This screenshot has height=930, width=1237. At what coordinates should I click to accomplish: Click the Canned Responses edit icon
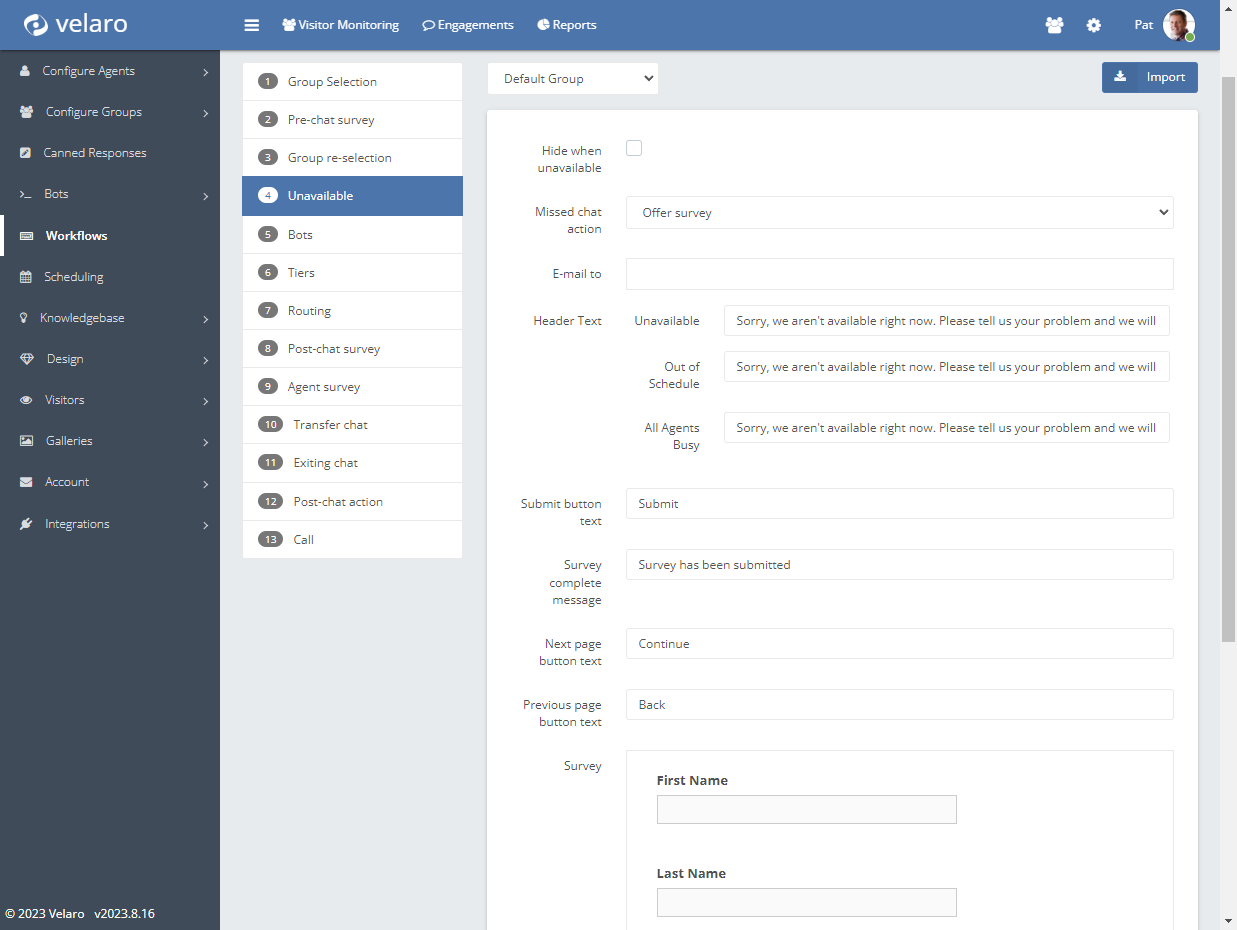point(26,153)
